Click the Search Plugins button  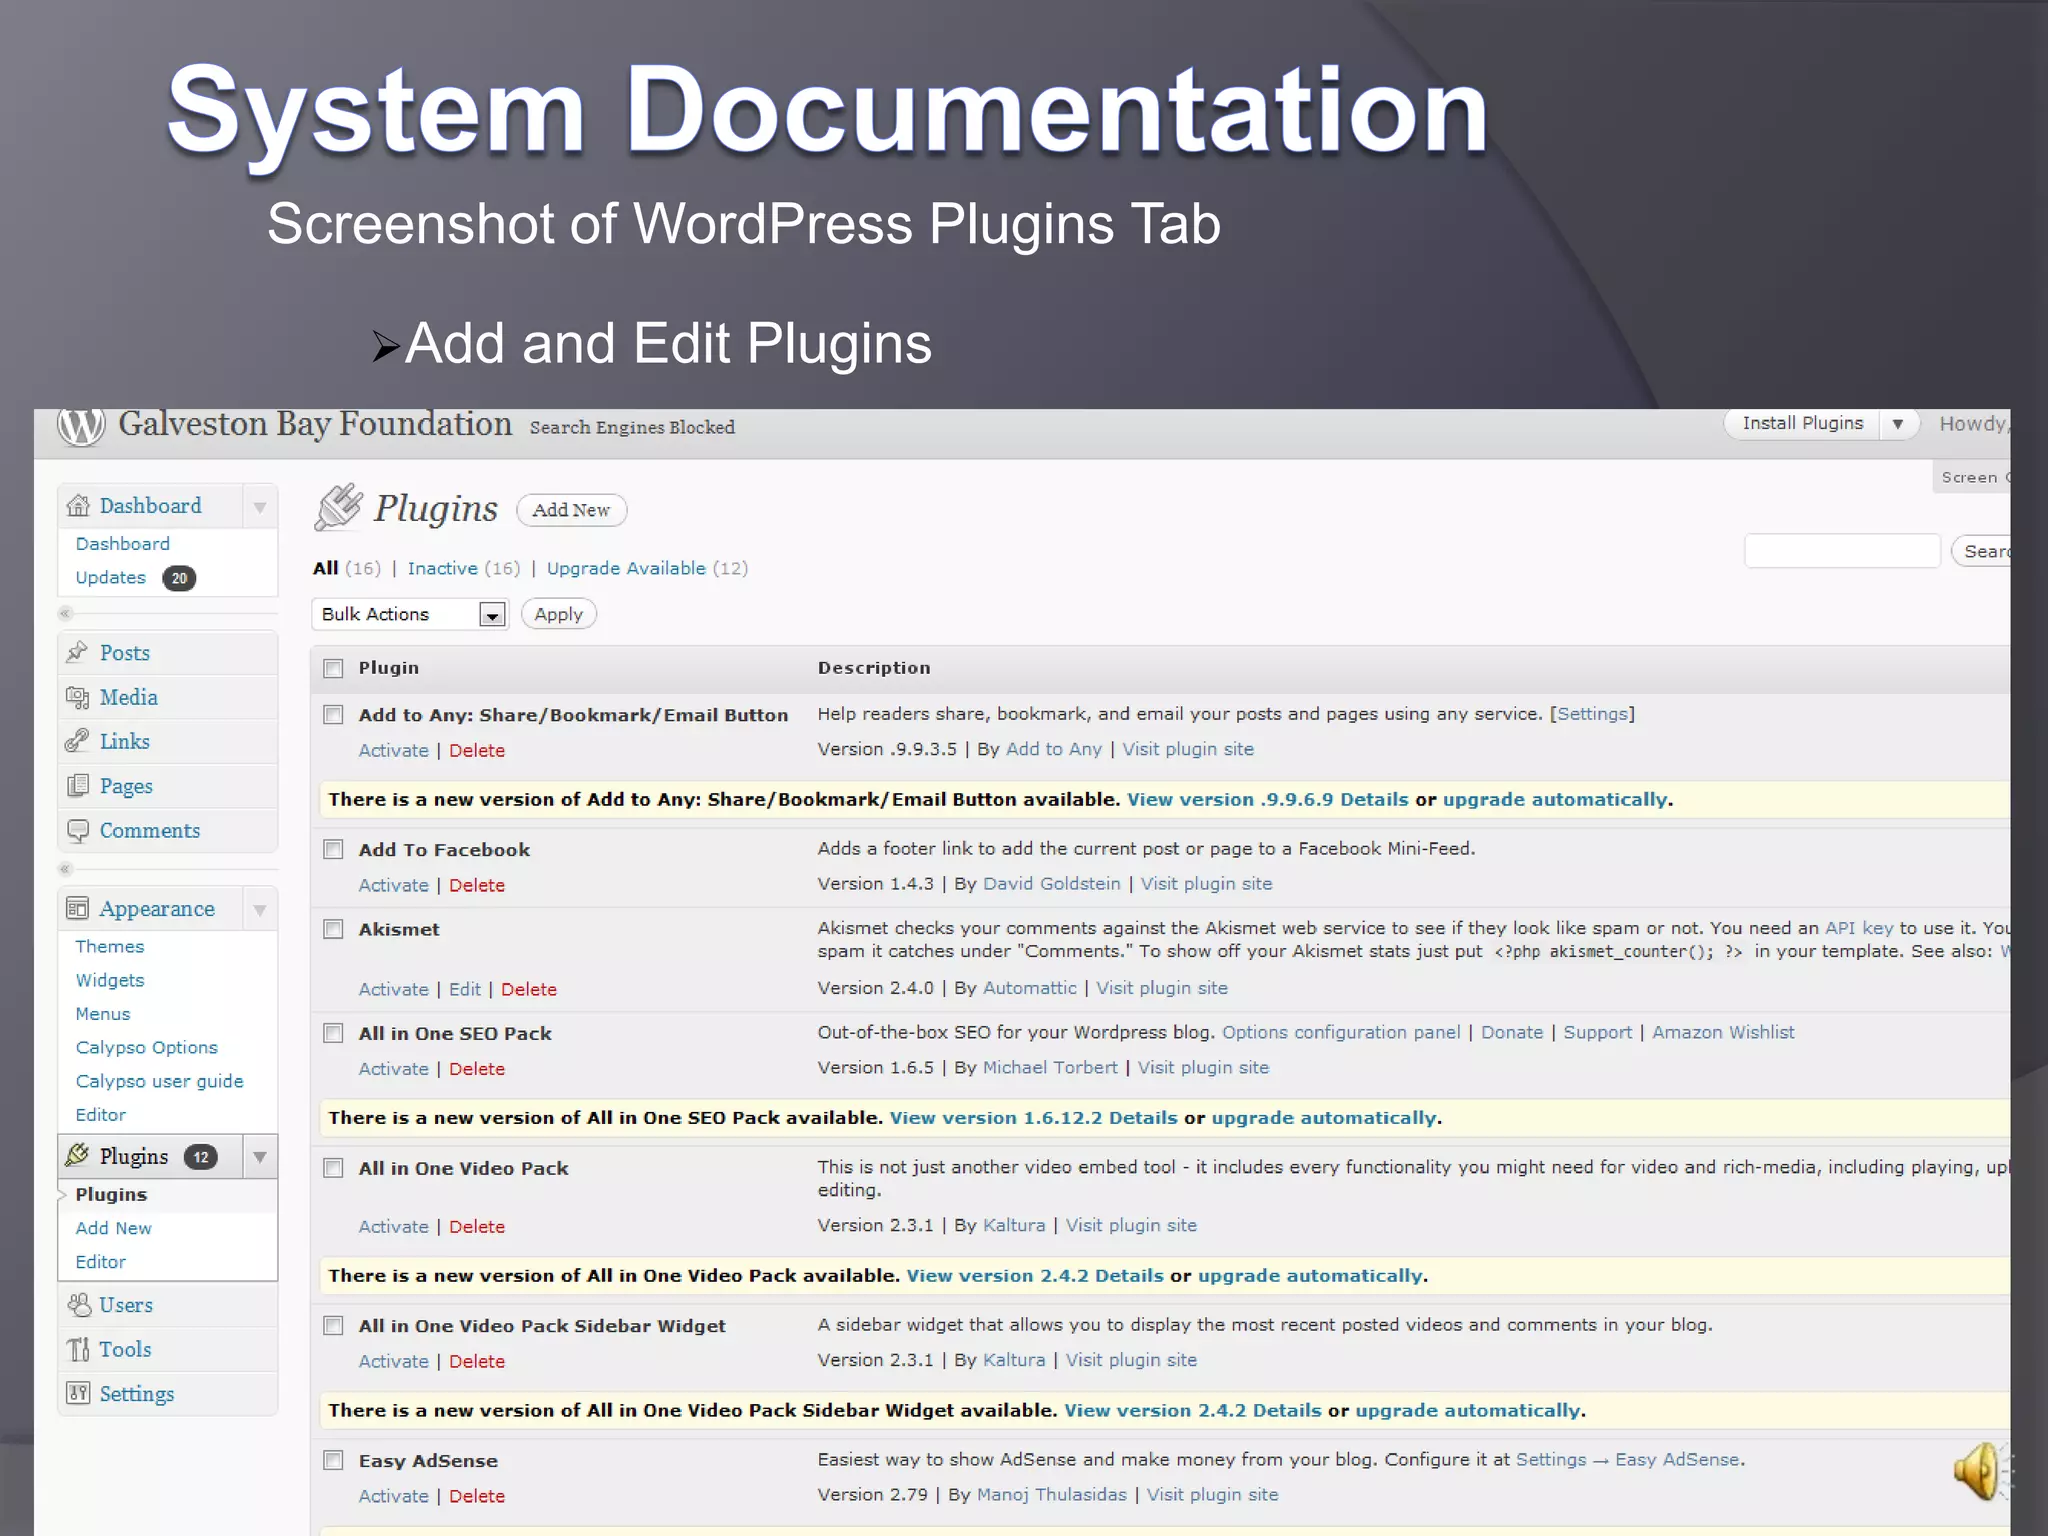click(1982, 551)
